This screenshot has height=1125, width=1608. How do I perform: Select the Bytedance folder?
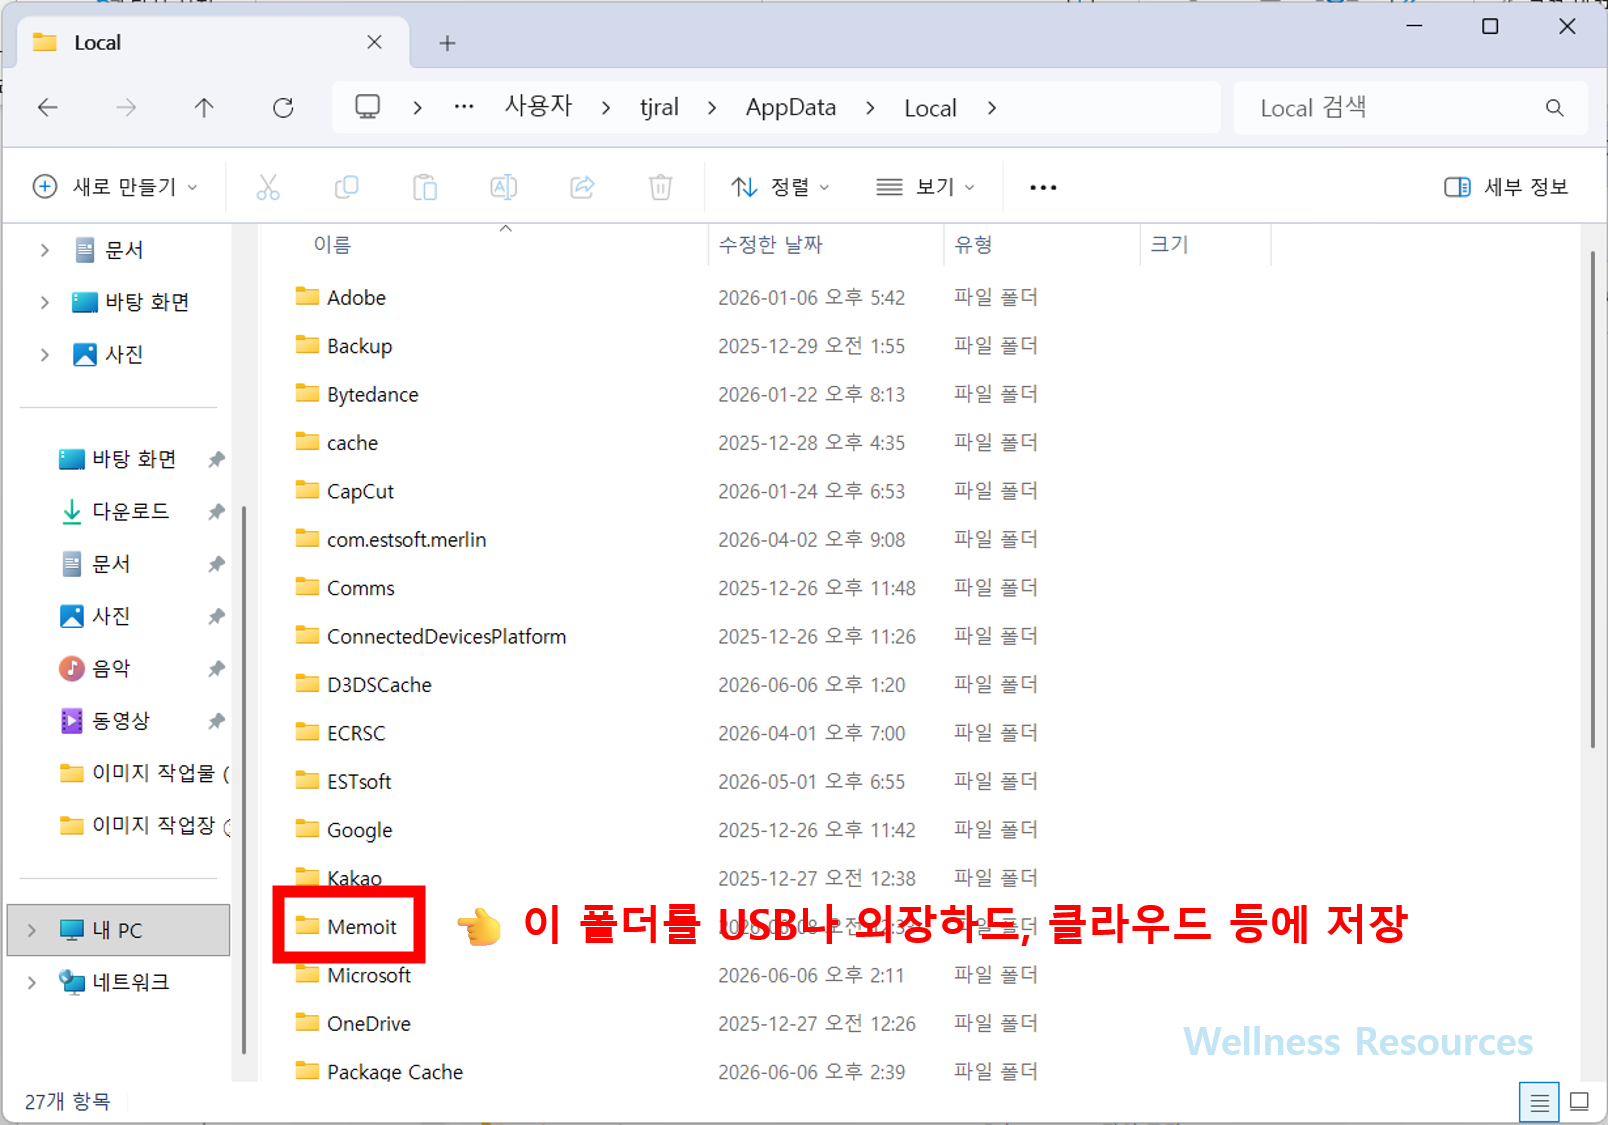(357, 394)
